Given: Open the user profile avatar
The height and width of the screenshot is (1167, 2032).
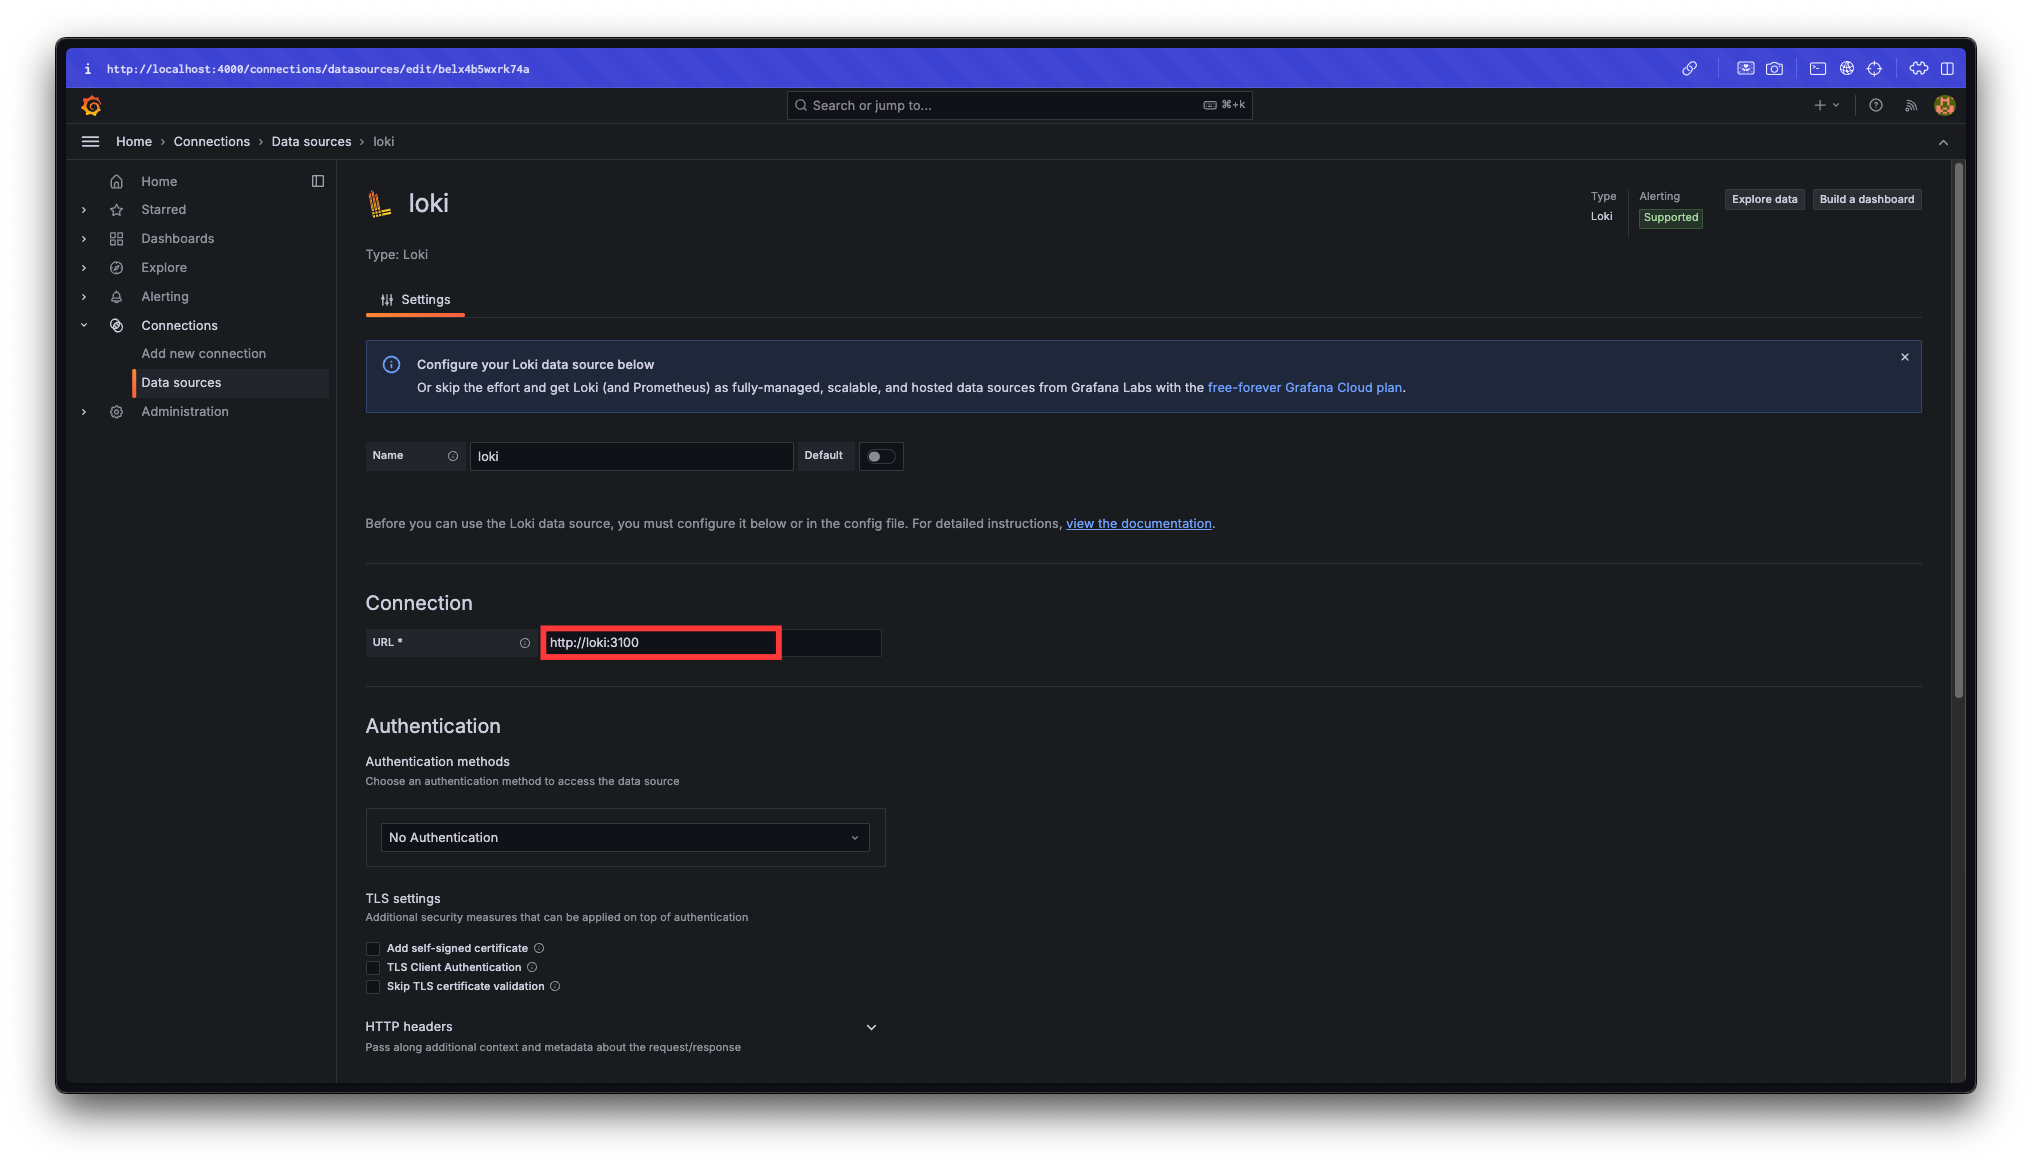Looking at the screenshot, I should [1944, 105].
